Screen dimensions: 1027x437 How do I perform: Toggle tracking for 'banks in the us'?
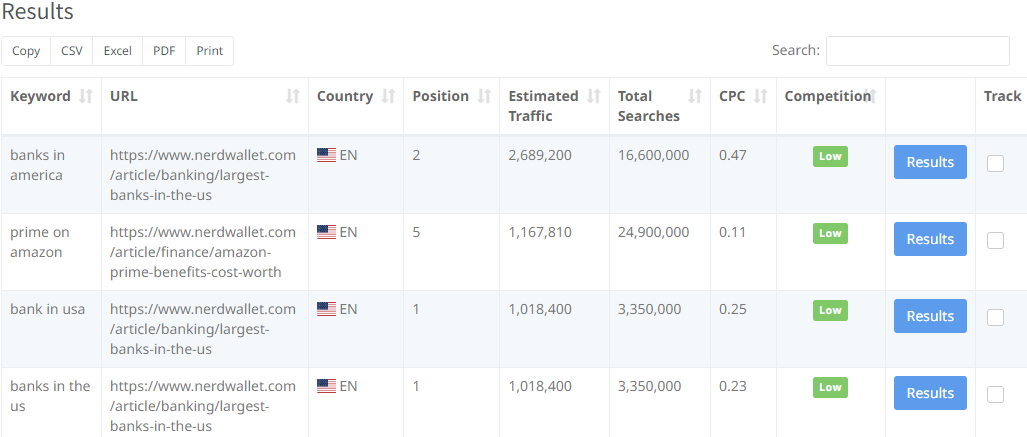point(995,394)
